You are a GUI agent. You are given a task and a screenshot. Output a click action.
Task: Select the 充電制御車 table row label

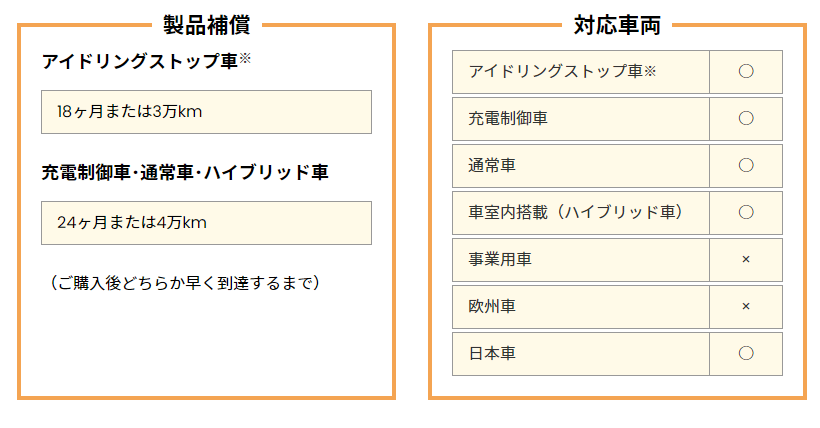508,118
